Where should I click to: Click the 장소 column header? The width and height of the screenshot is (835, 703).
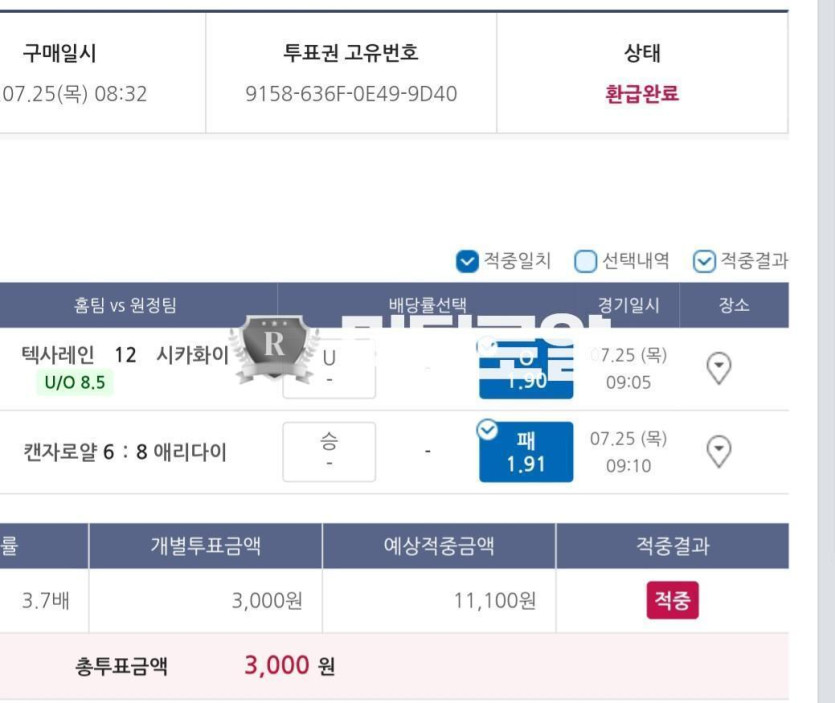tap(734, 305)
